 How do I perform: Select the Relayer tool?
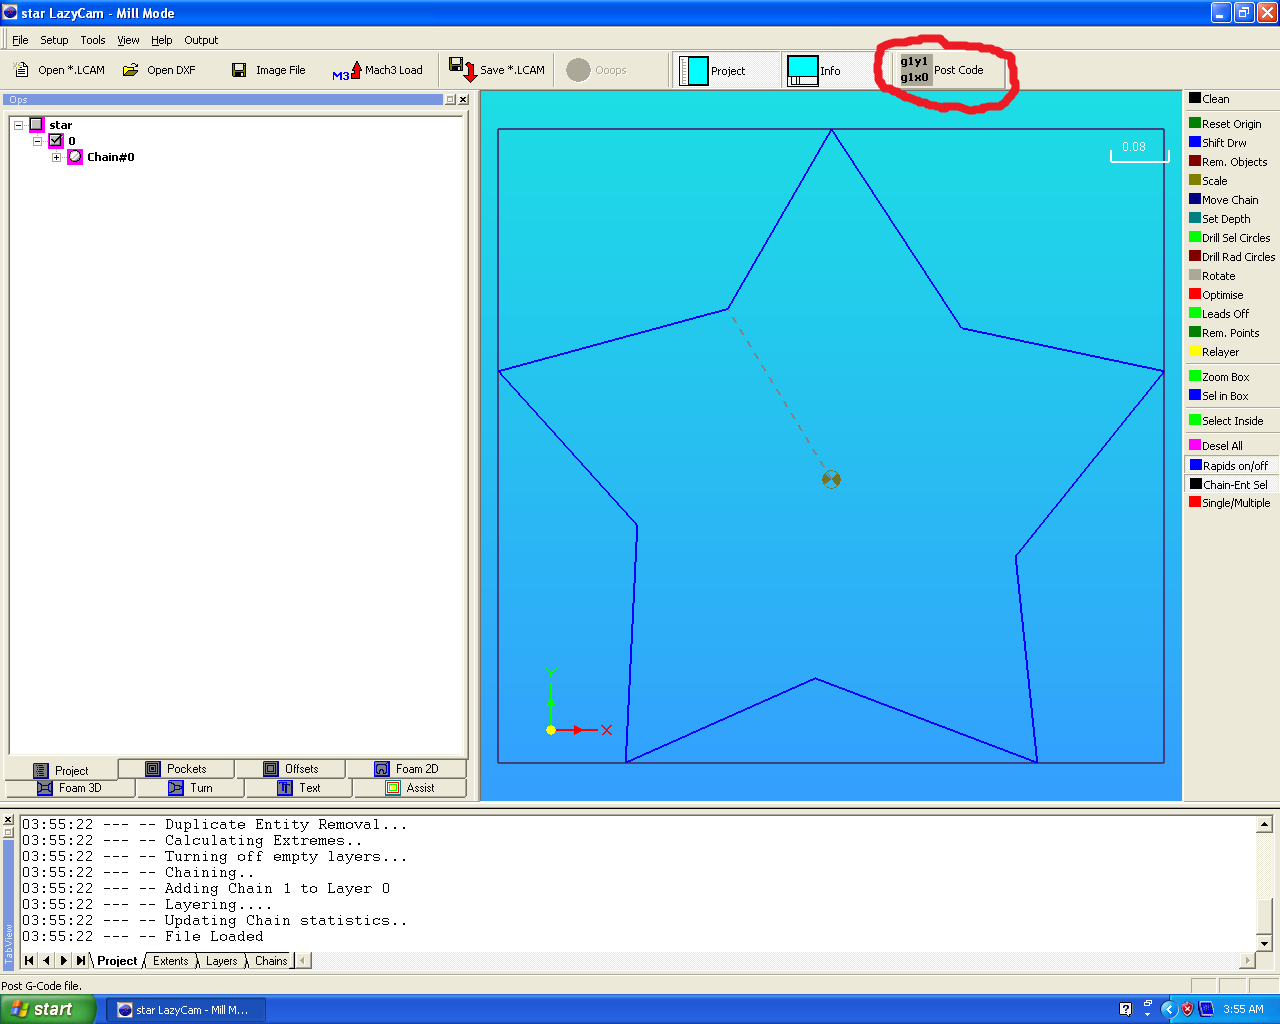(x=1214, y=352)
